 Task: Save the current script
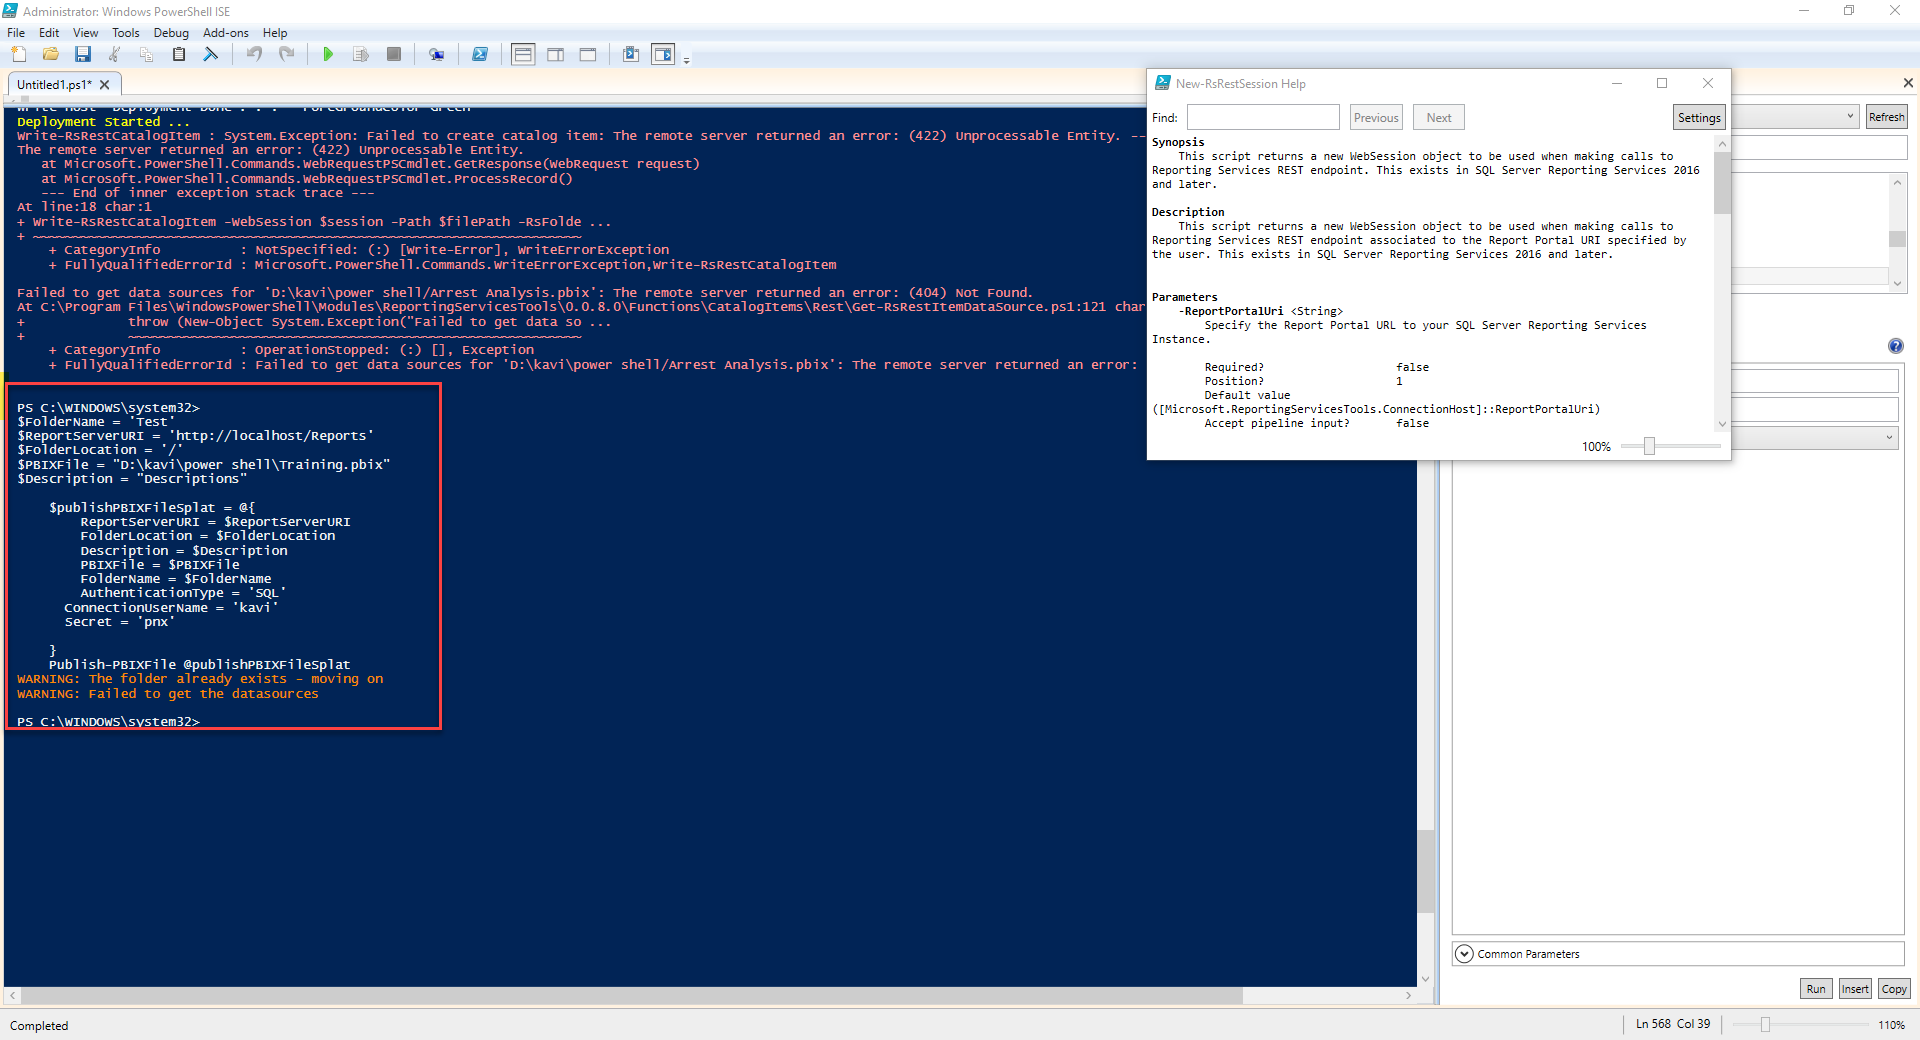[83, 55]
